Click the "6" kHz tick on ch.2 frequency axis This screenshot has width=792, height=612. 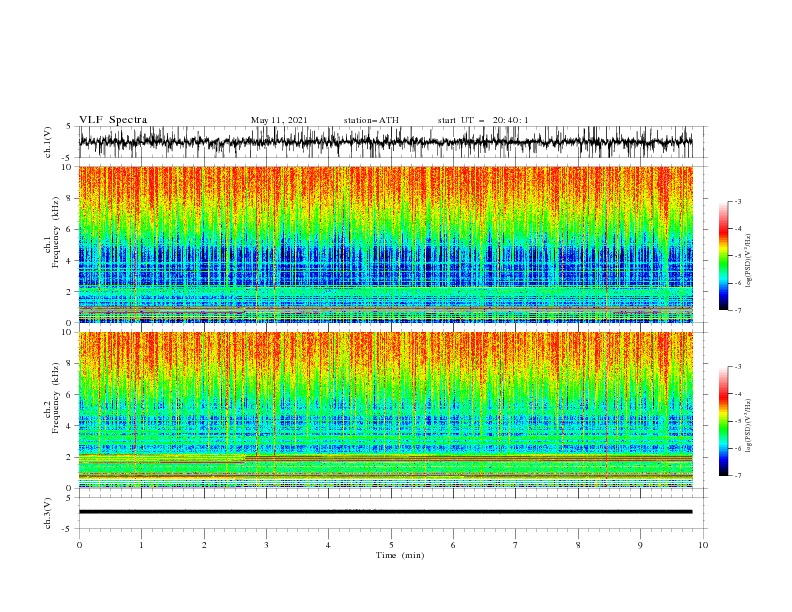(x=71, y=395)
